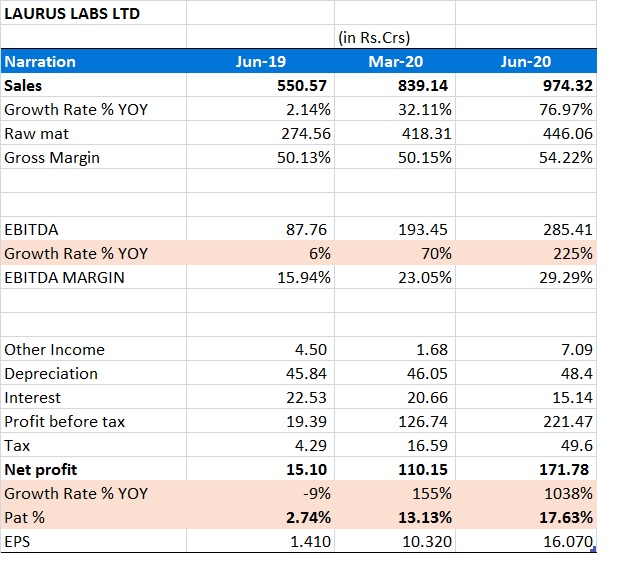Select the Jun-20 column header
618x564 pixels.
click(526, 61)
